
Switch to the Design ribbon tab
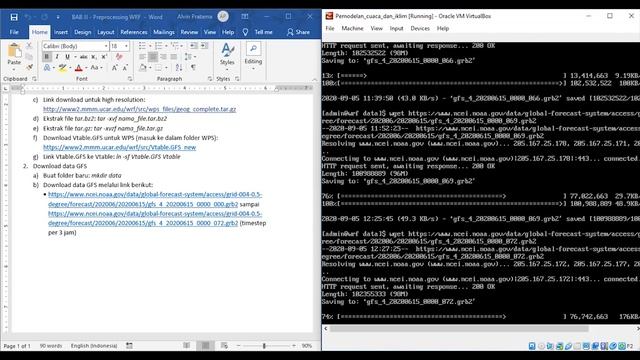click(83, 32)
